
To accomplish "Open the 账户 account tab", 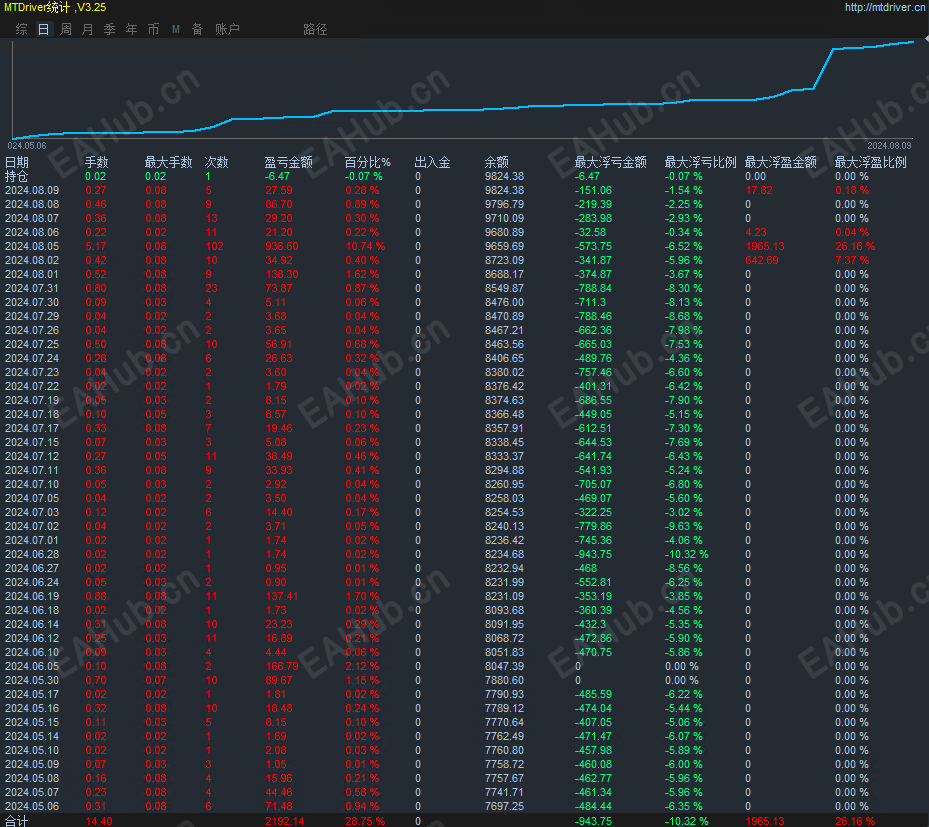I will coord(228,29).
